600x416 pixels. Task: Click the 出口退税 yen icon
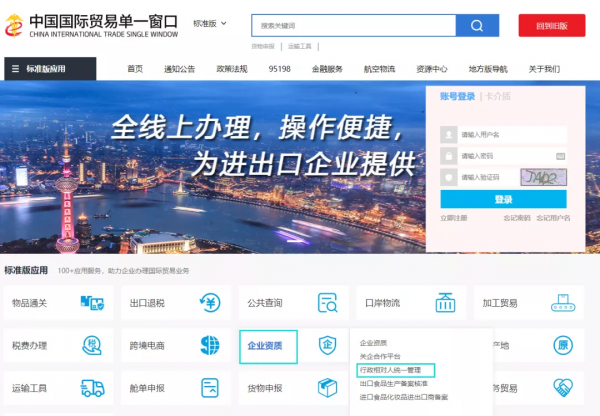(209, 302)
